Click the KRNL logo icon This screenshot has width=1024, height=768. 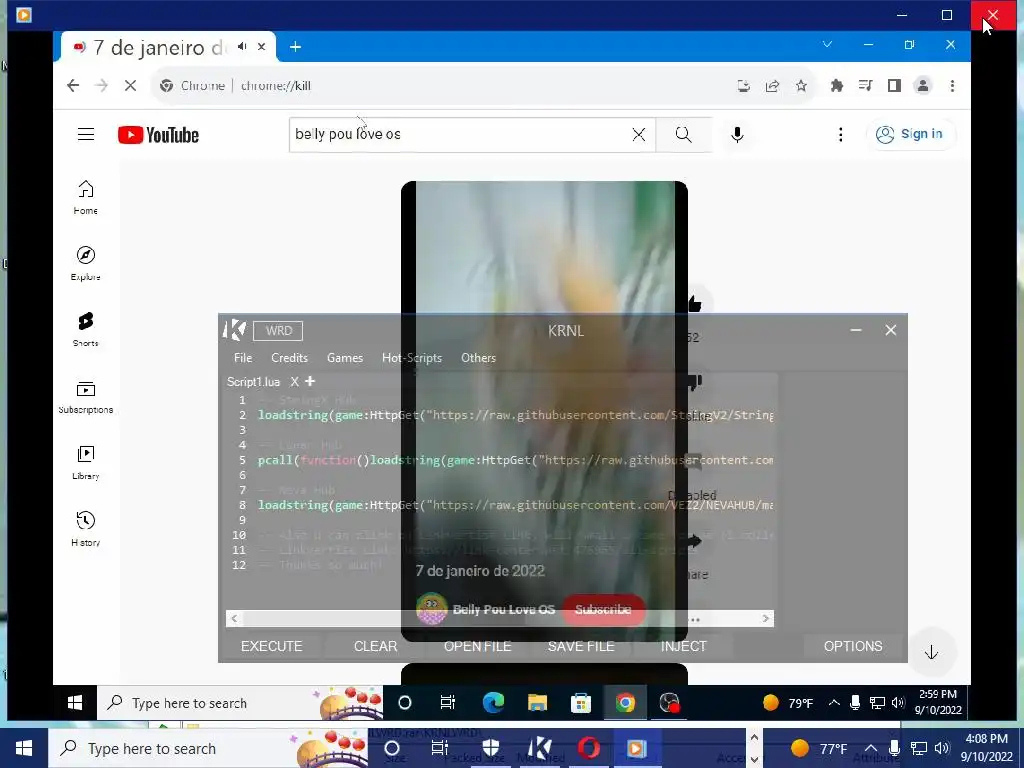click(x=234, y=330)
